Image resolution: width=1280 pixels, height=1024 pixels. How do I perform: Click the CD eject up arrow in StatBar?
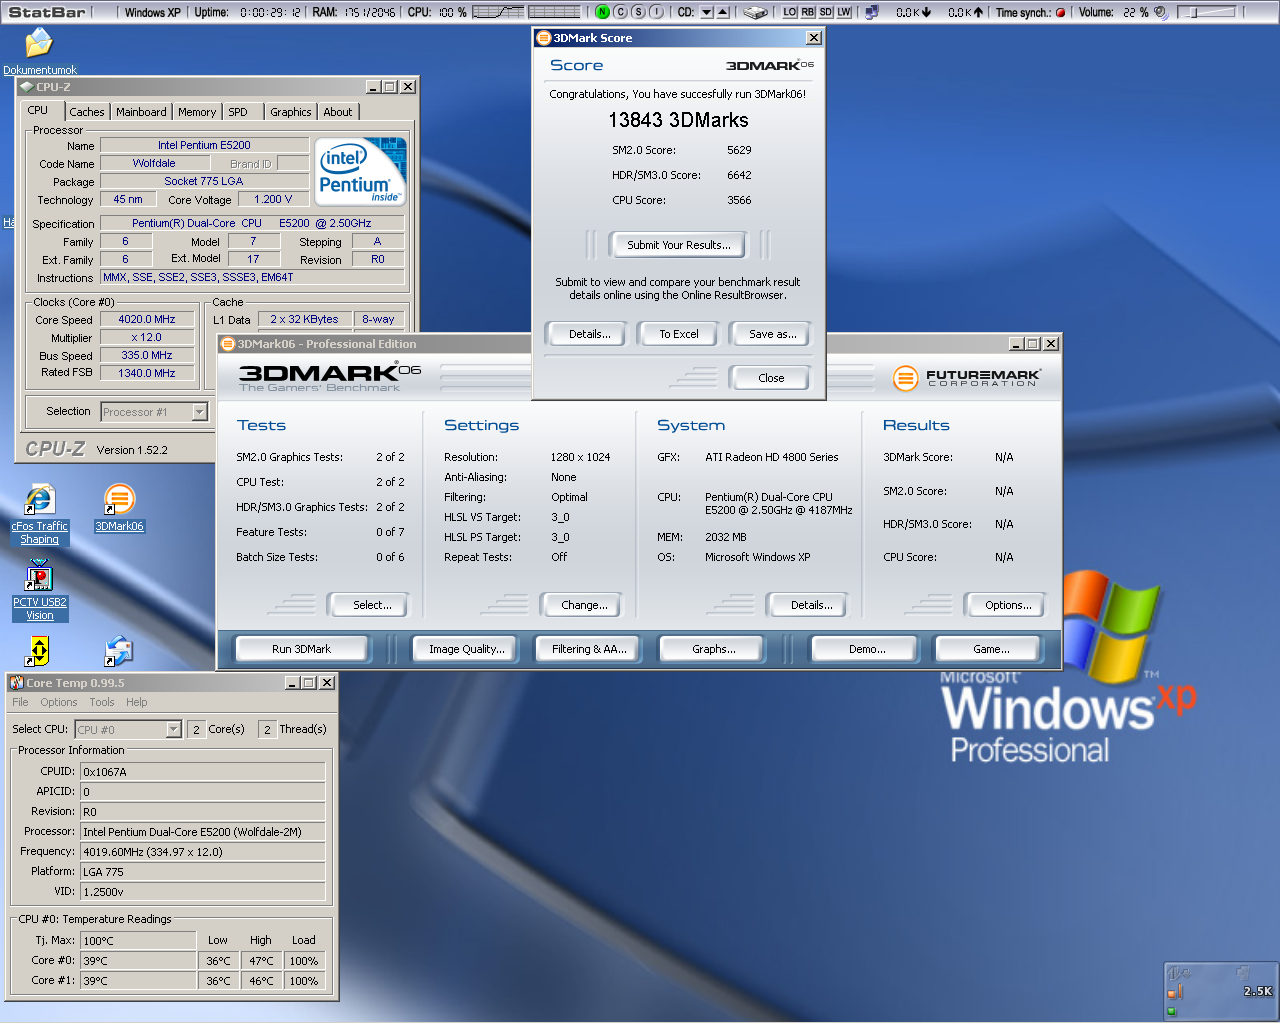coord(722,12)
